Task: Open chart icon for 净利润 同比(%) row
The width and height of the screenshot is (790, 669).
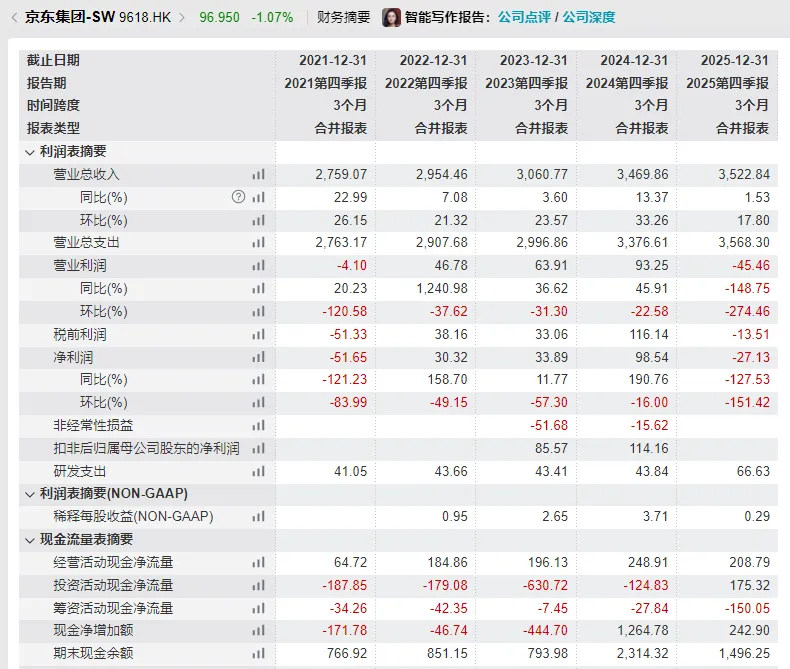Action: coord(258,379)
